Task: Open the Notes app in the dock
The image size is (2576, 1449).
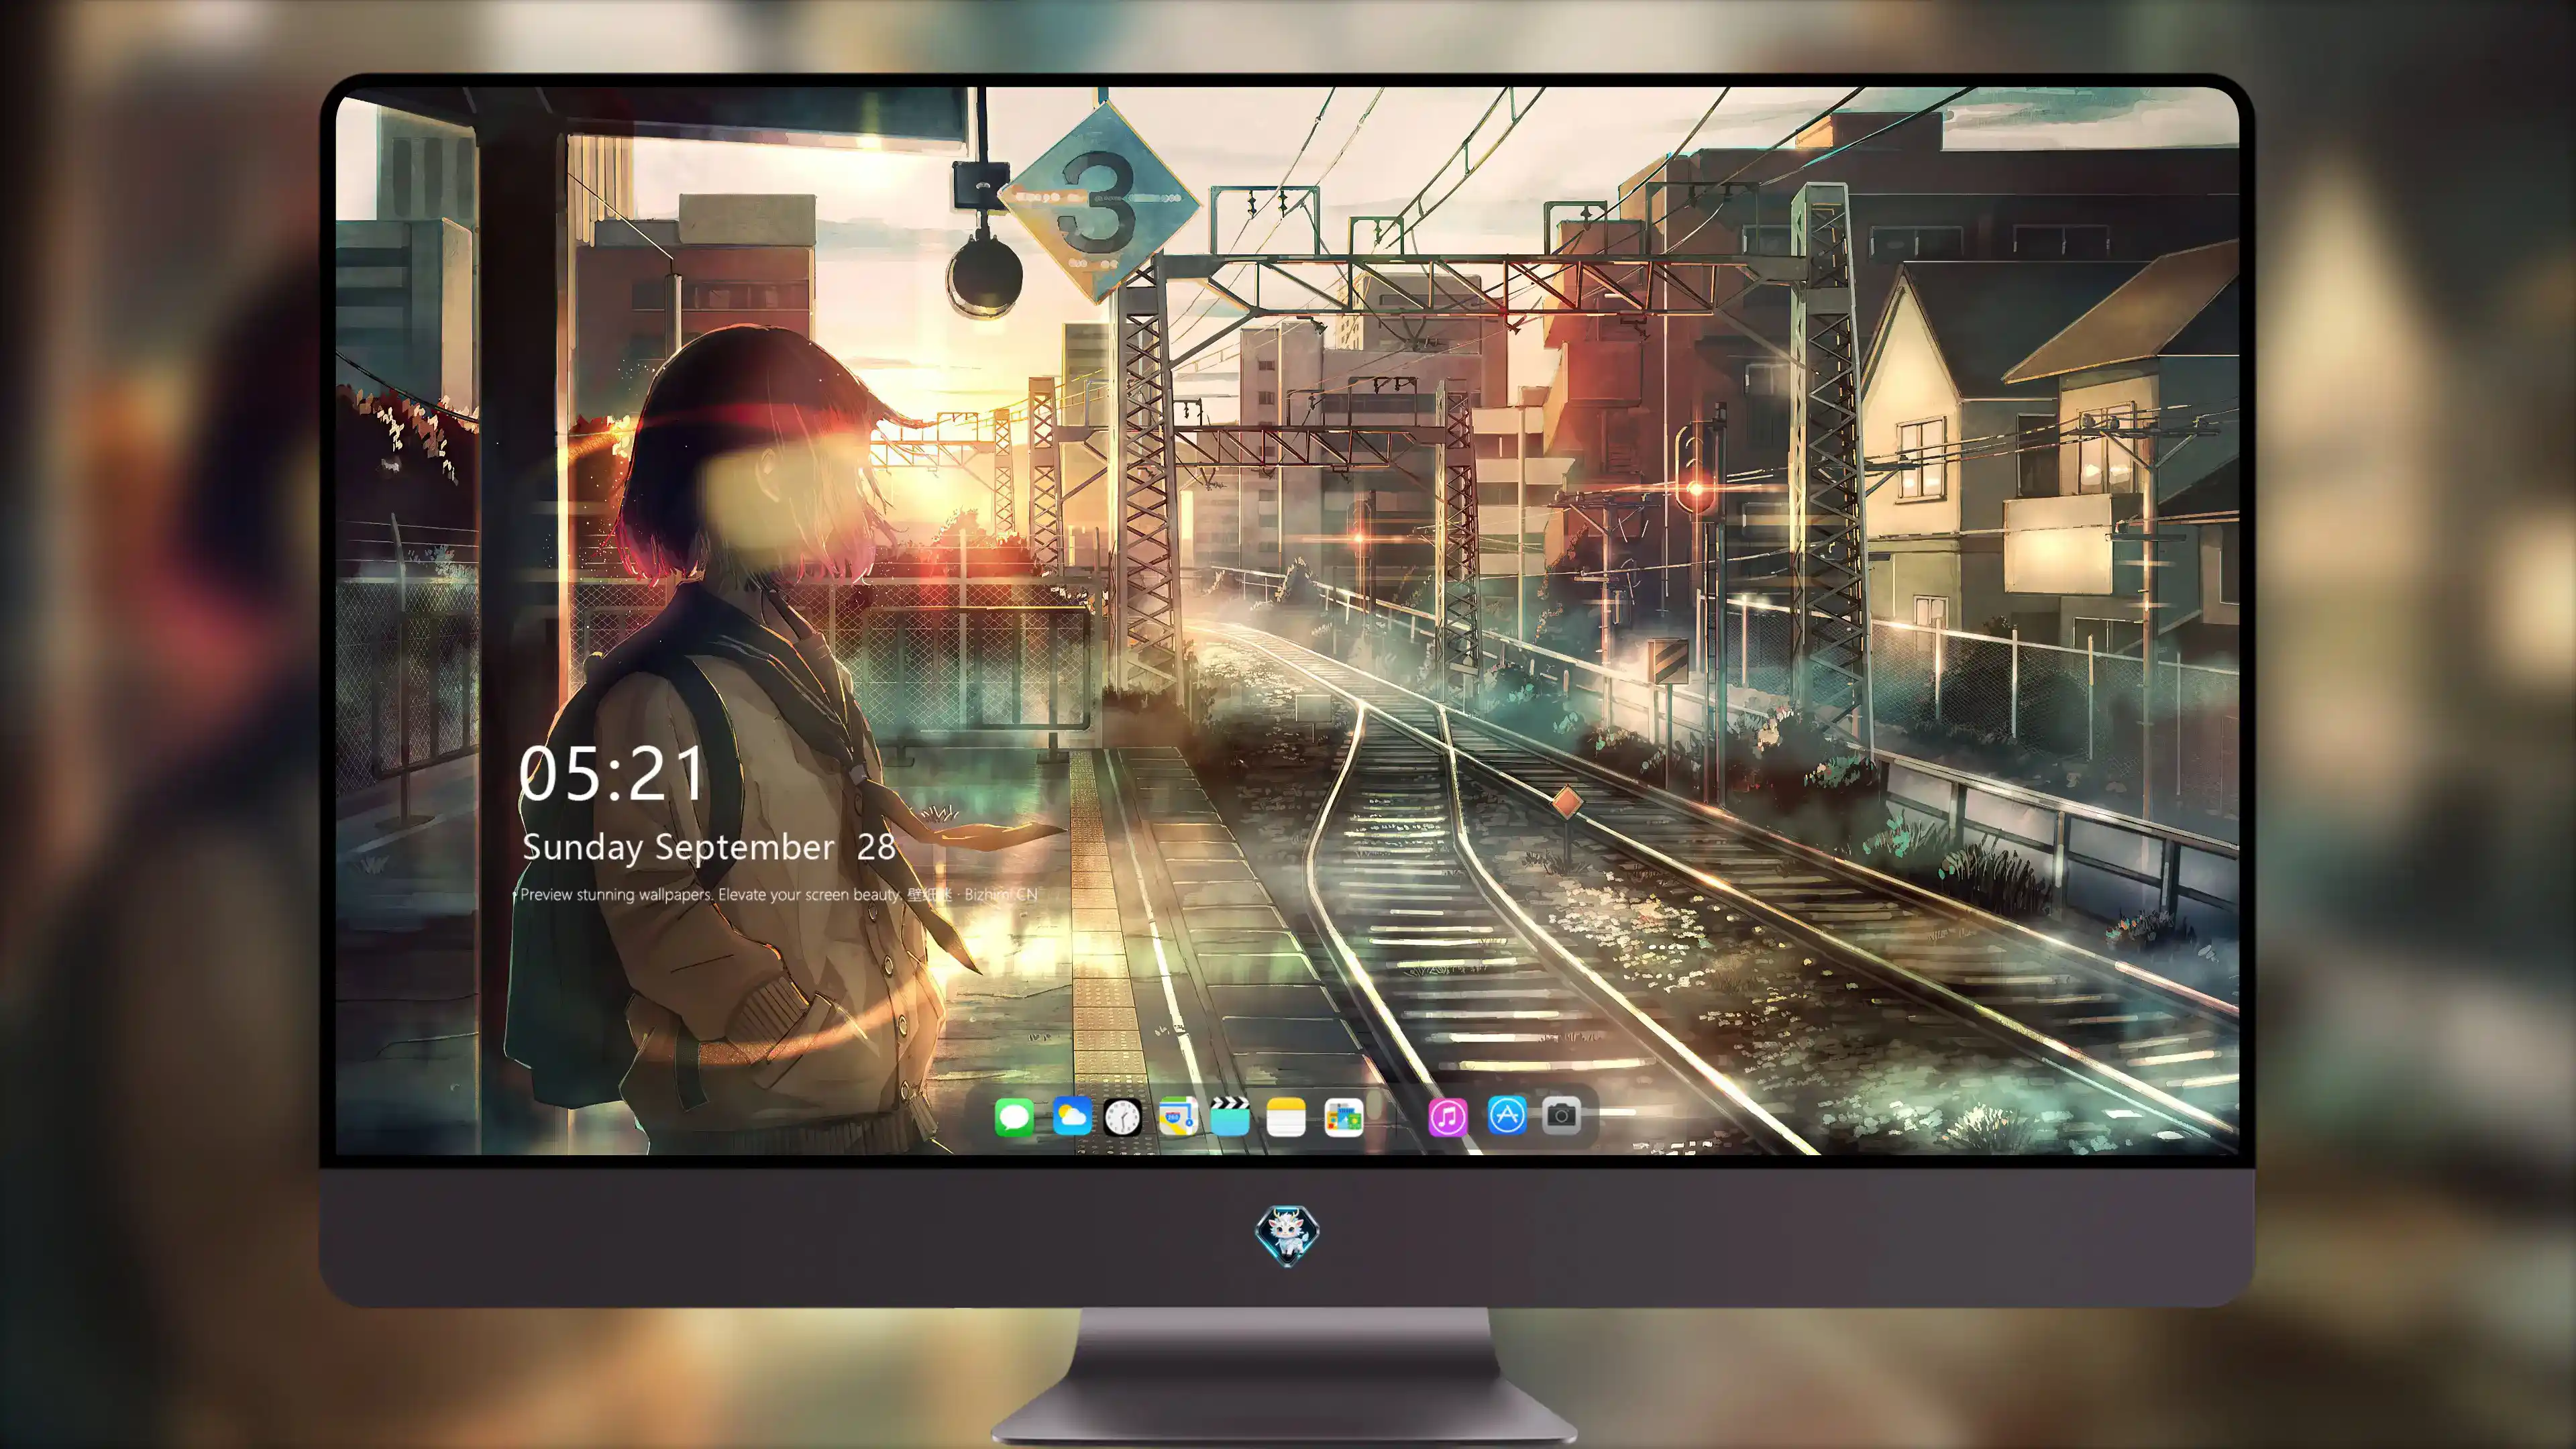Action: click(1286, 1116)
